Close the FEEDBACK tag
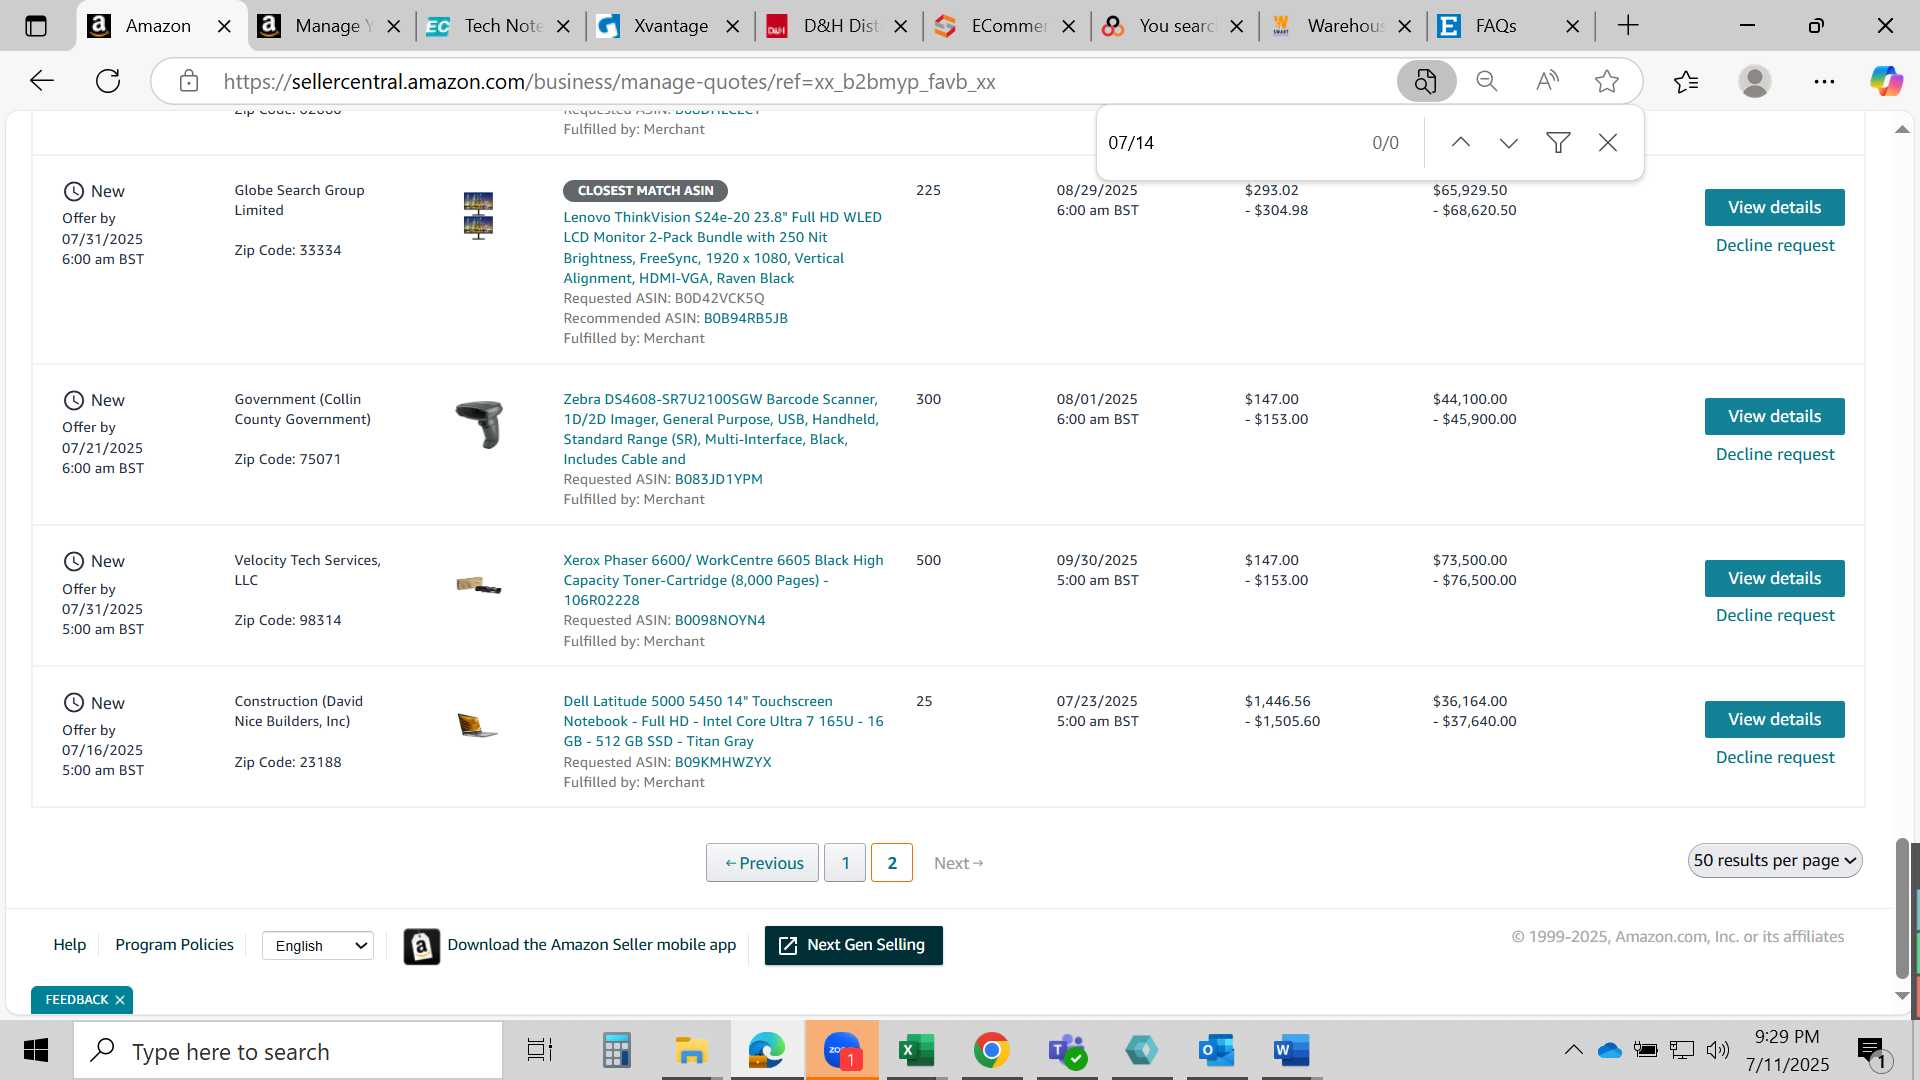The height and width of the screenshot is (1080, 1920). pos(119,1001)
